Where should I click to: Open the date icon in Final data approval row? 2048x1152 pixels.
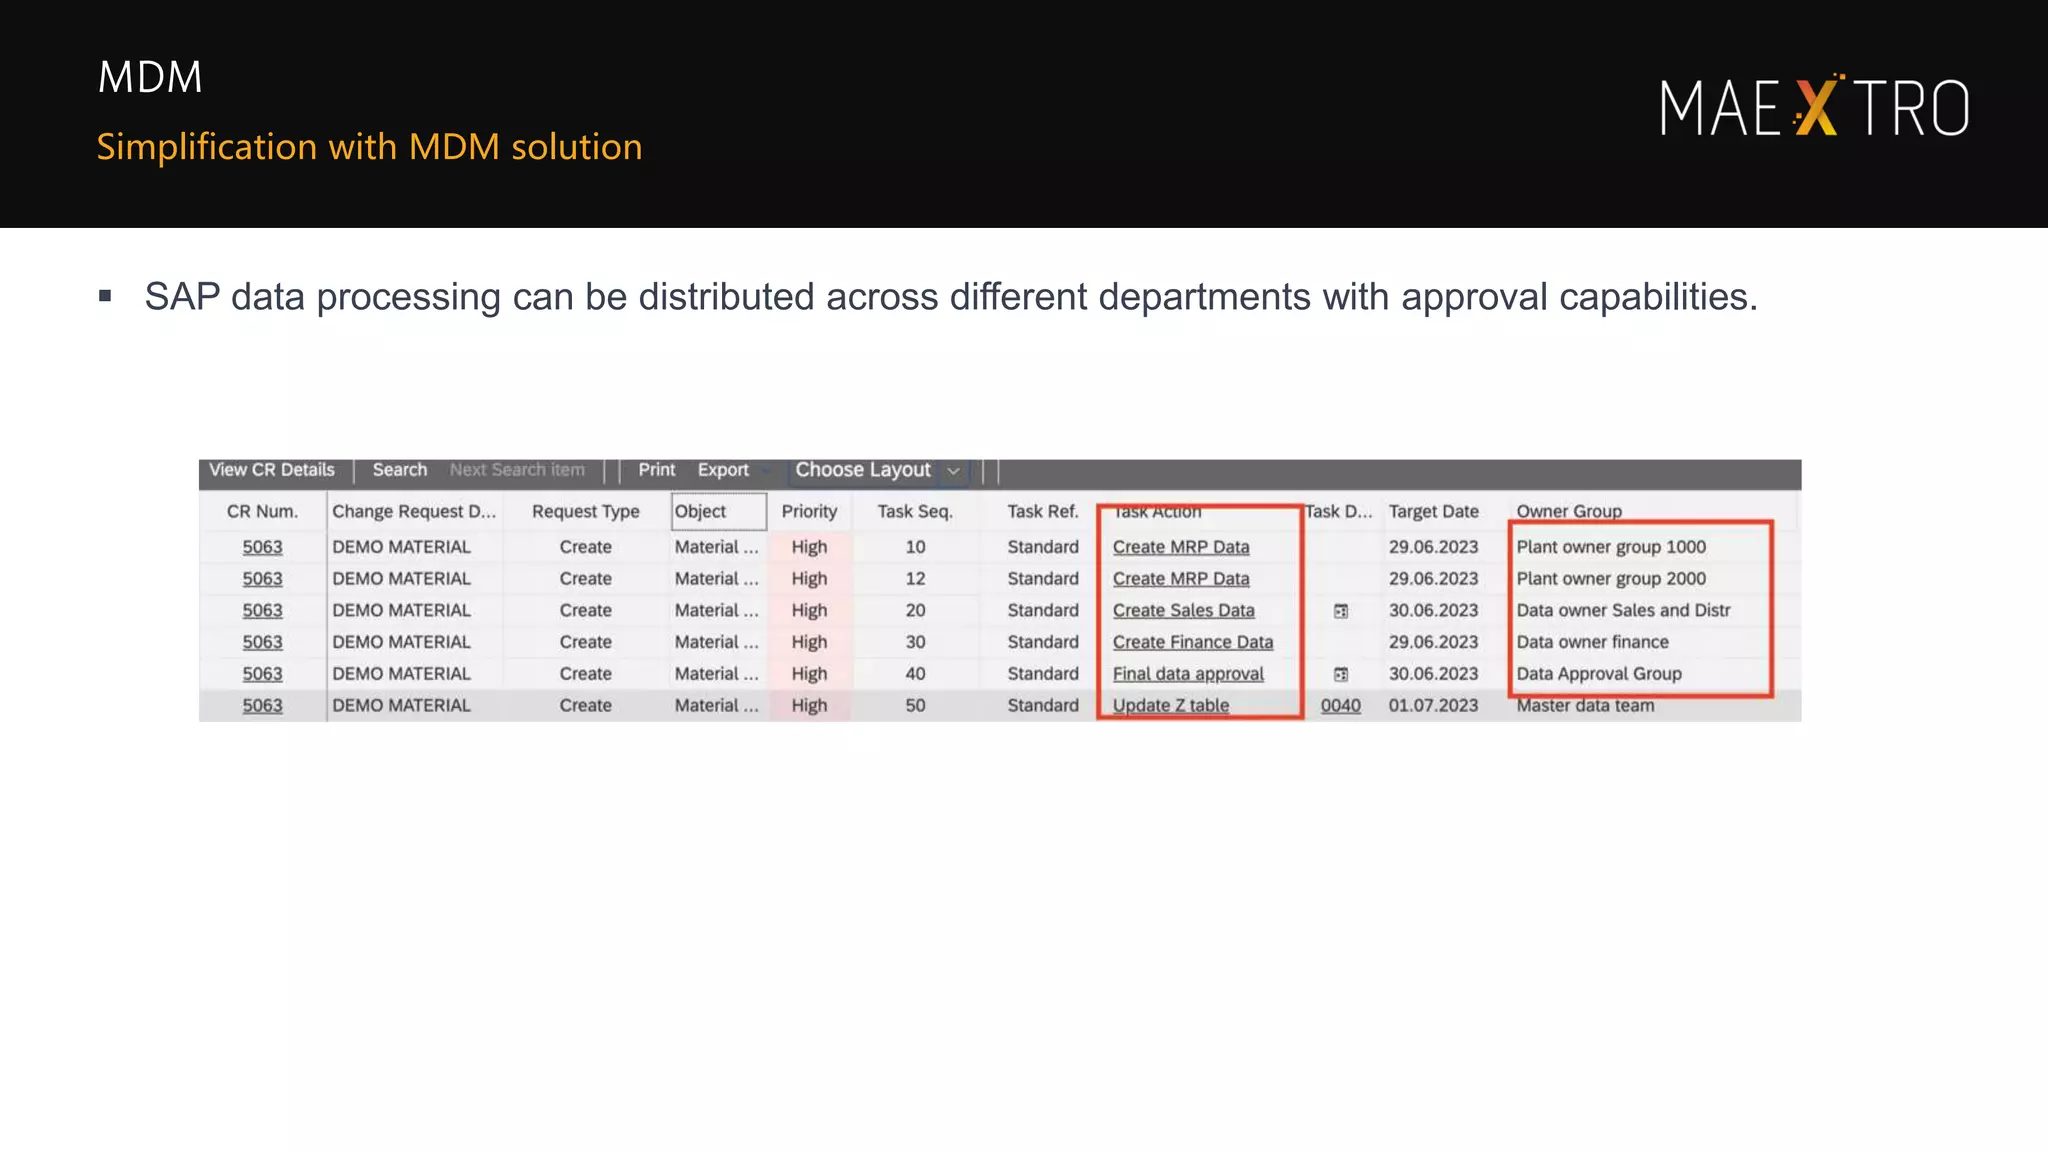[1341, 674]
